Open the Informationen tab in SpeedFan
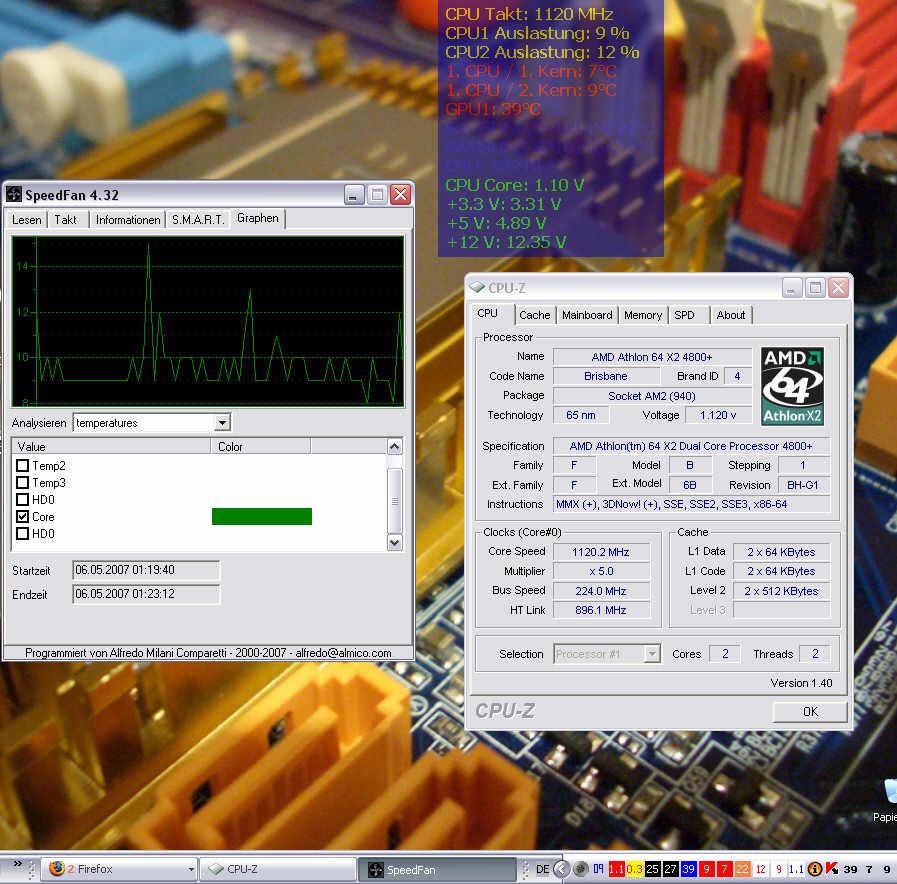 (x=128, y=220)
